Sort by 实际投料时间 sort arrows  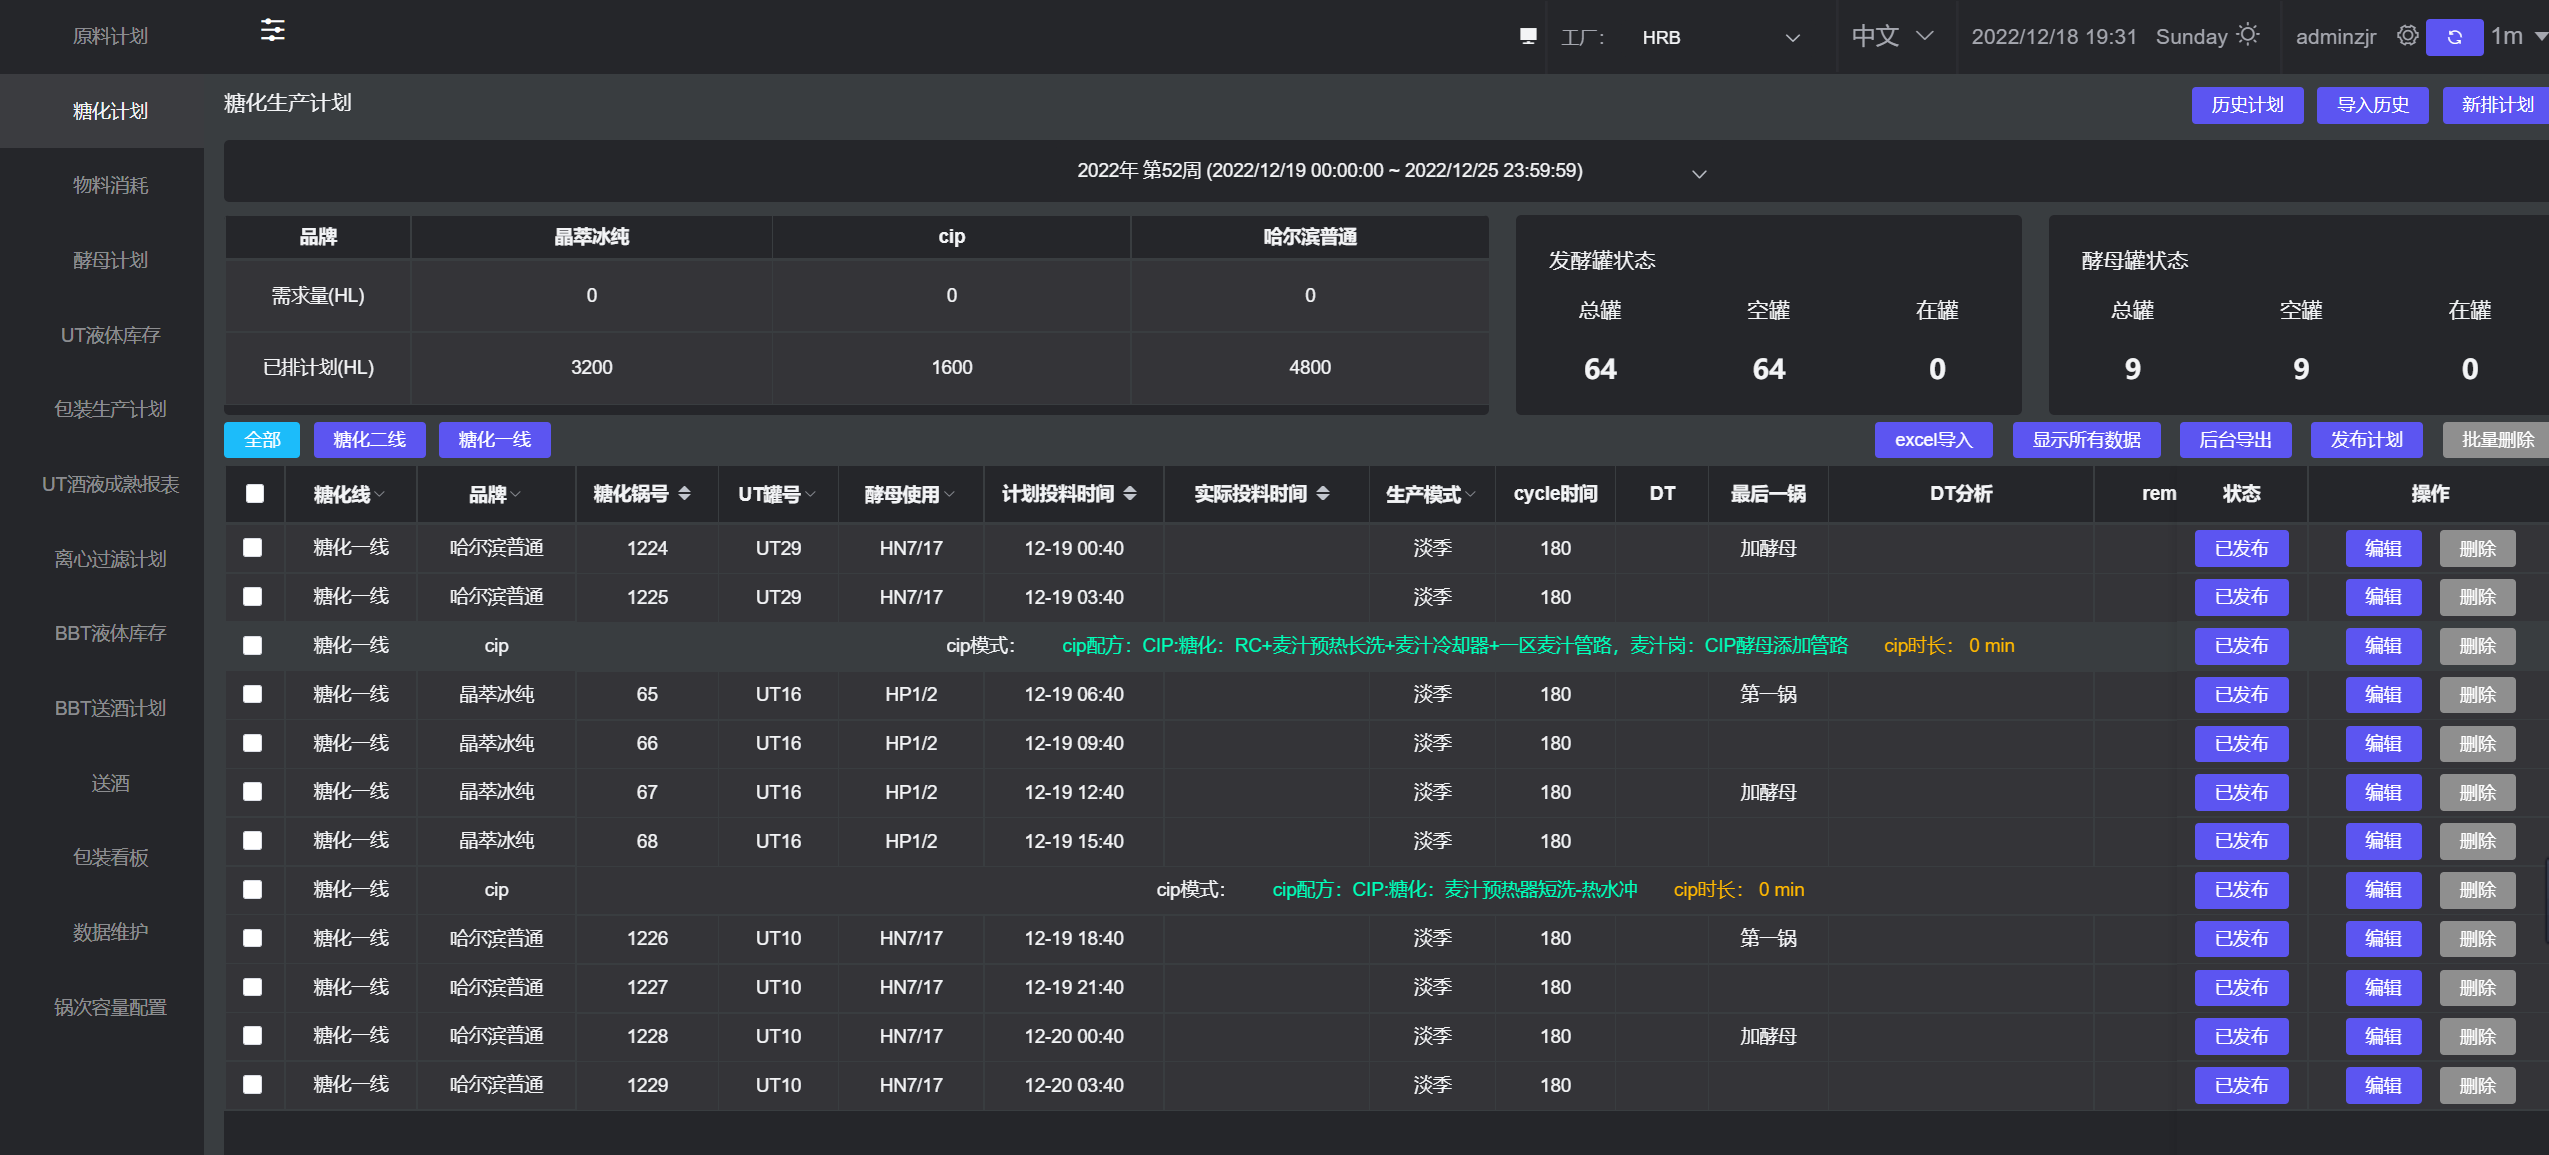click(1323, 493)
